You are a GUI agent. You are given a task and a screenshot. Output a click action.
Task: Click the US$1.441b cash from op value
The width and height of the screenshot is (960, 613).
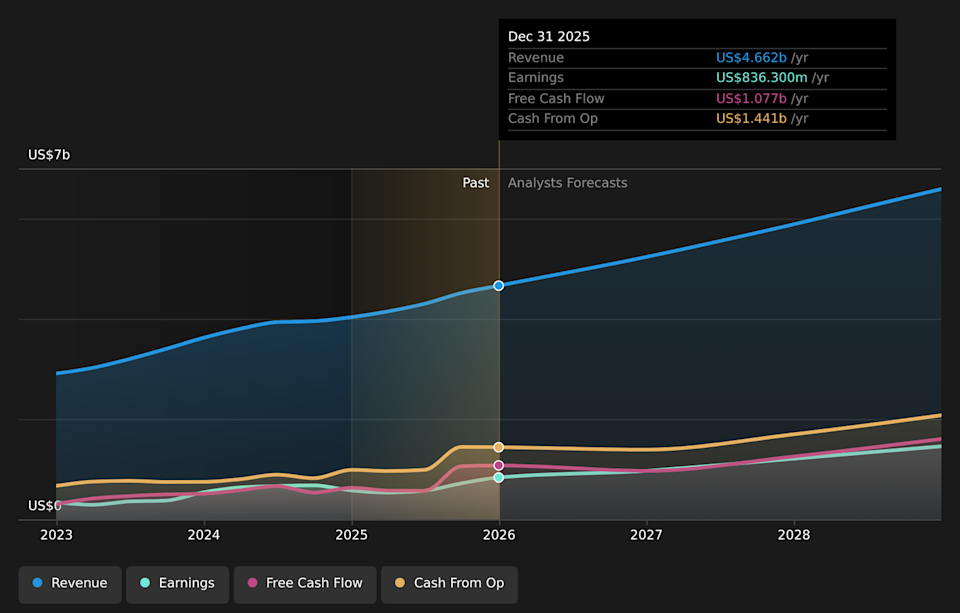[x=751, y=119]
